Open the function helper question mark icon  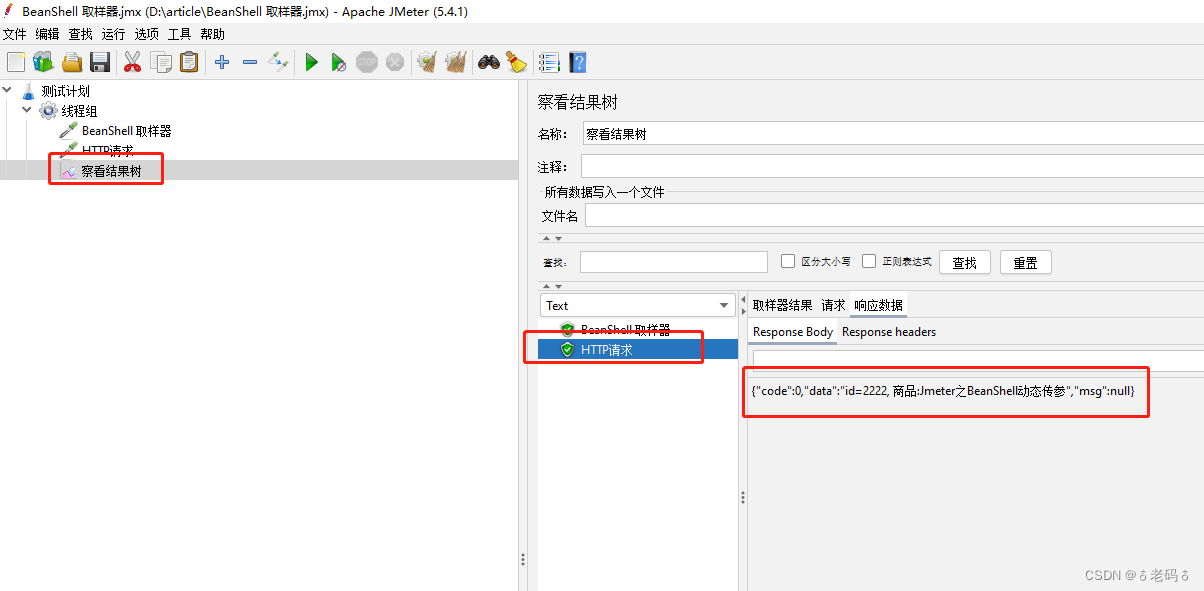pyautogui.click(x=577, y=61)
